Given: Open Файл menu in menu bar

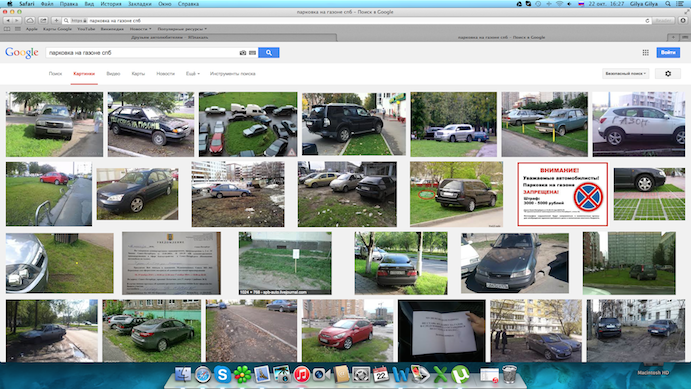Looking at the screenshot, I should [x=47, y=4].
